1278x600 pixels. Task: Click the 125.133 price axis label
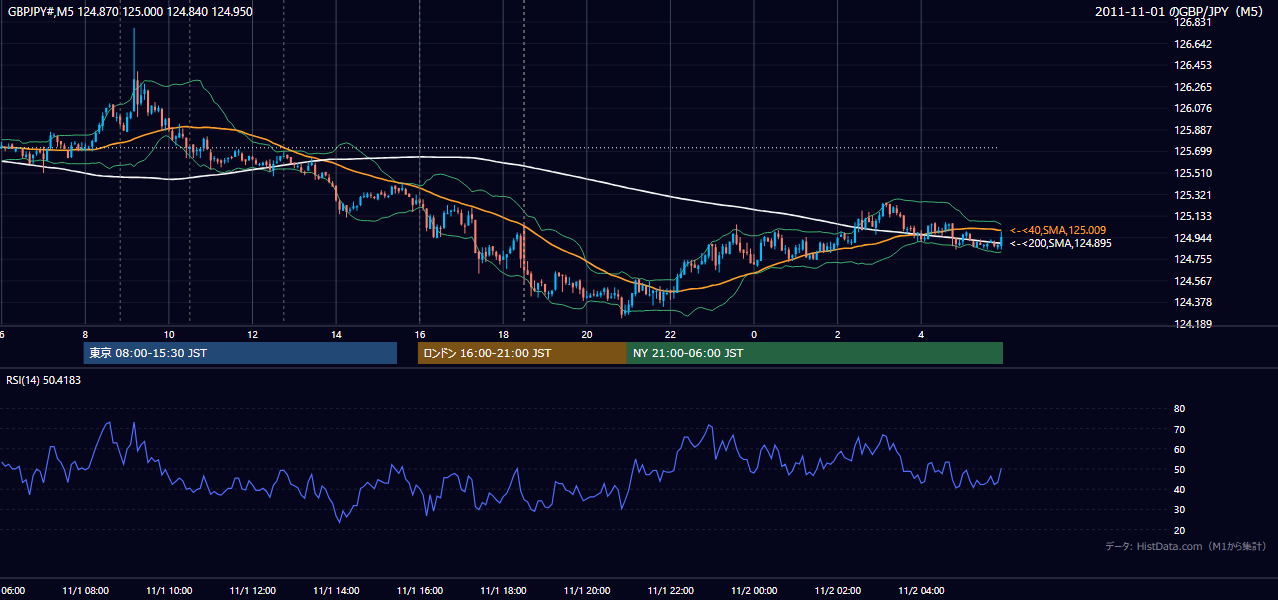[1194, 216]
